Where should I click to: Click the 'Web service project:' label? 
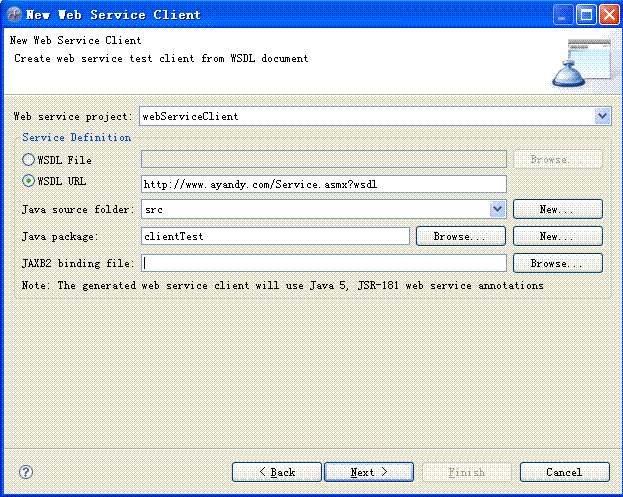pos(73,116)
